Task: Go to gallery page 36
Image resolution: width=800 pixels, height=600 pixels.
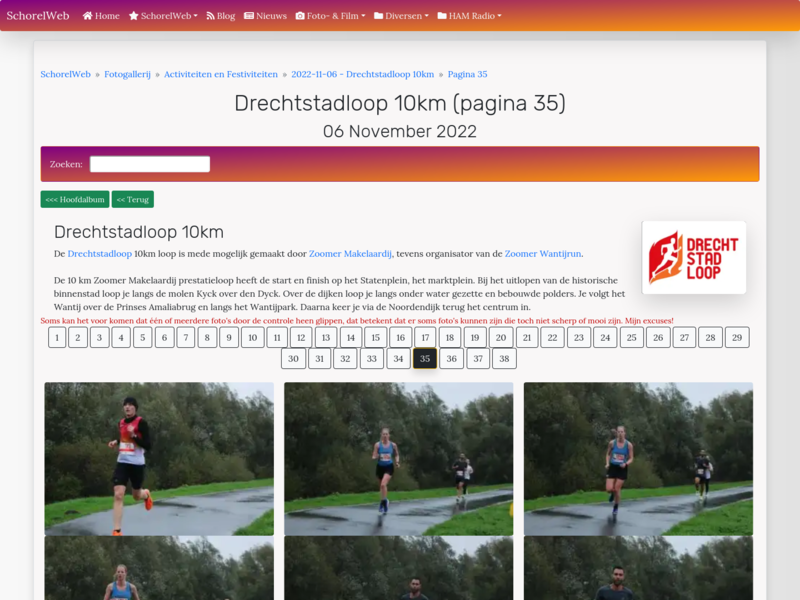Action: 452,358
